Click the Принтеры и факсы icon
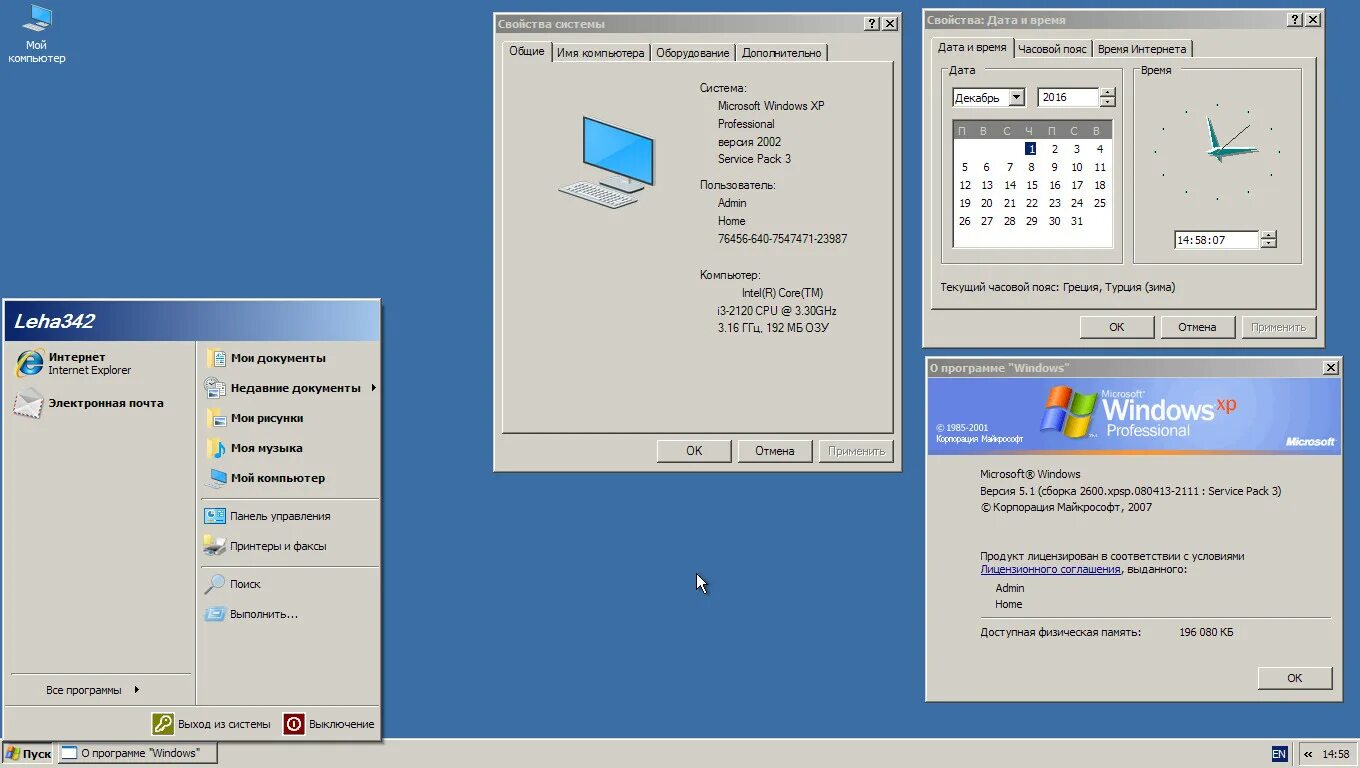Image resolution: width=1360 pixels, height=768 pixels. point(215,546)
